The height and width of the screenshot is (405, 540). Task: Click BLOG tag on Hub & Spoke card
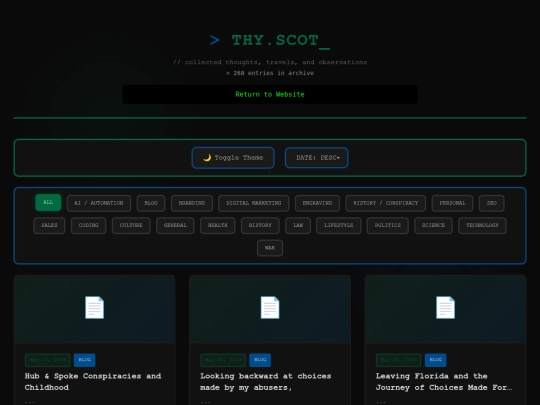(85, 360)
